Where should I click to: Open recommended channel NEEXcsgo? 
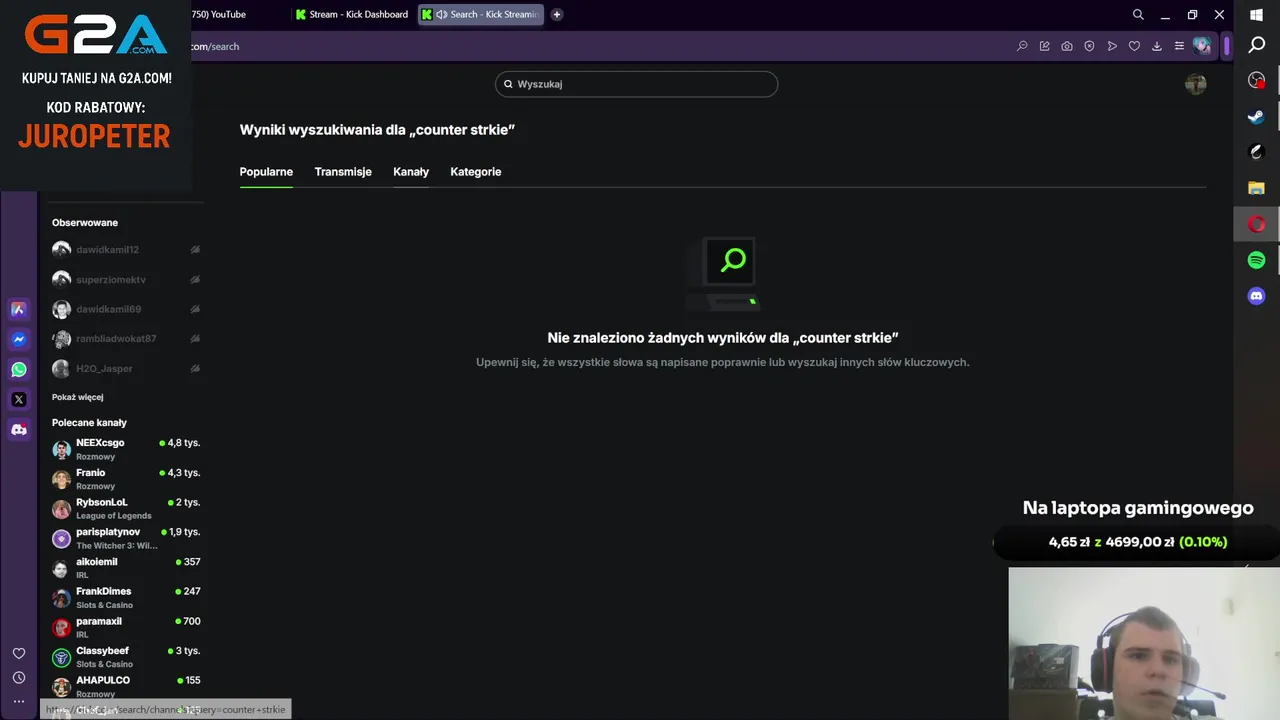[126, 449]
